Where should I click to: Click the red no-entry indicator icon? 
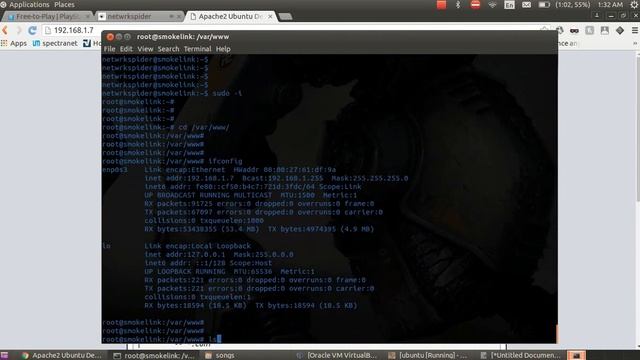(475, 5)
